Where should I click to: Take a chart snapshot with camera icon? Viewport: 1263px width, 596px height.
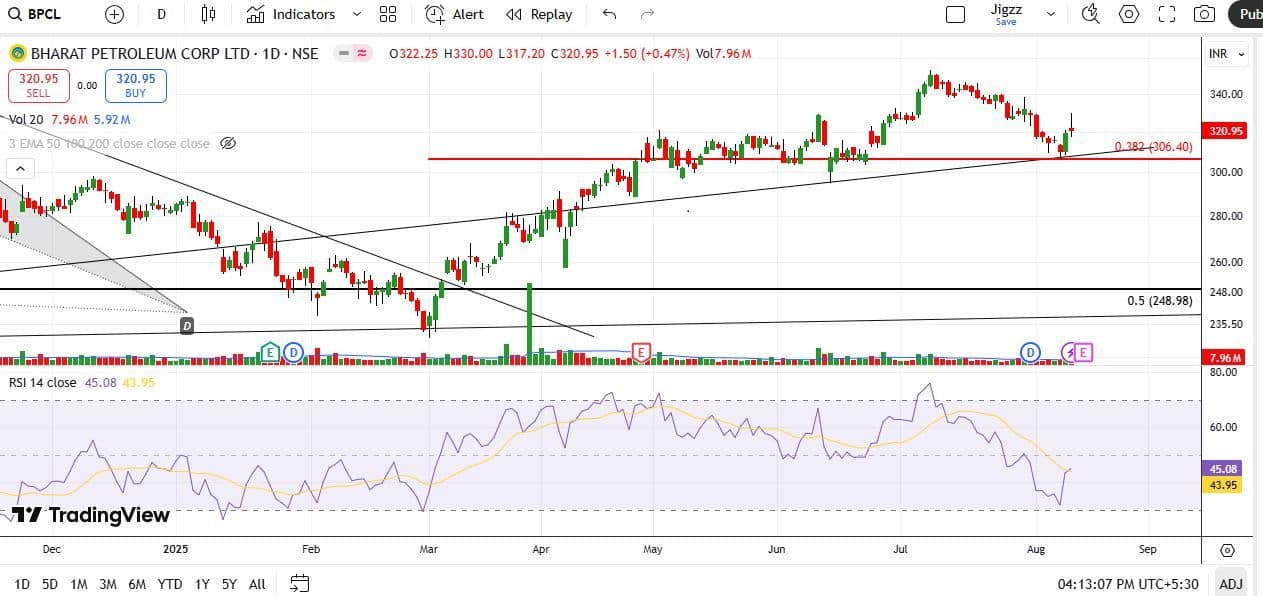1205,14
